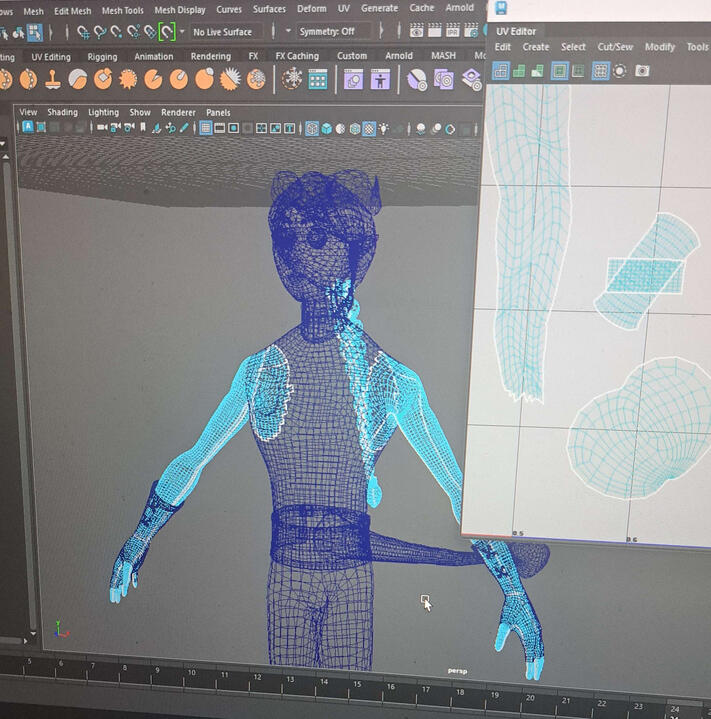Screen dimensions: 711x719
Task: Click the Snap to view planes icon
Action: (149, 32)
